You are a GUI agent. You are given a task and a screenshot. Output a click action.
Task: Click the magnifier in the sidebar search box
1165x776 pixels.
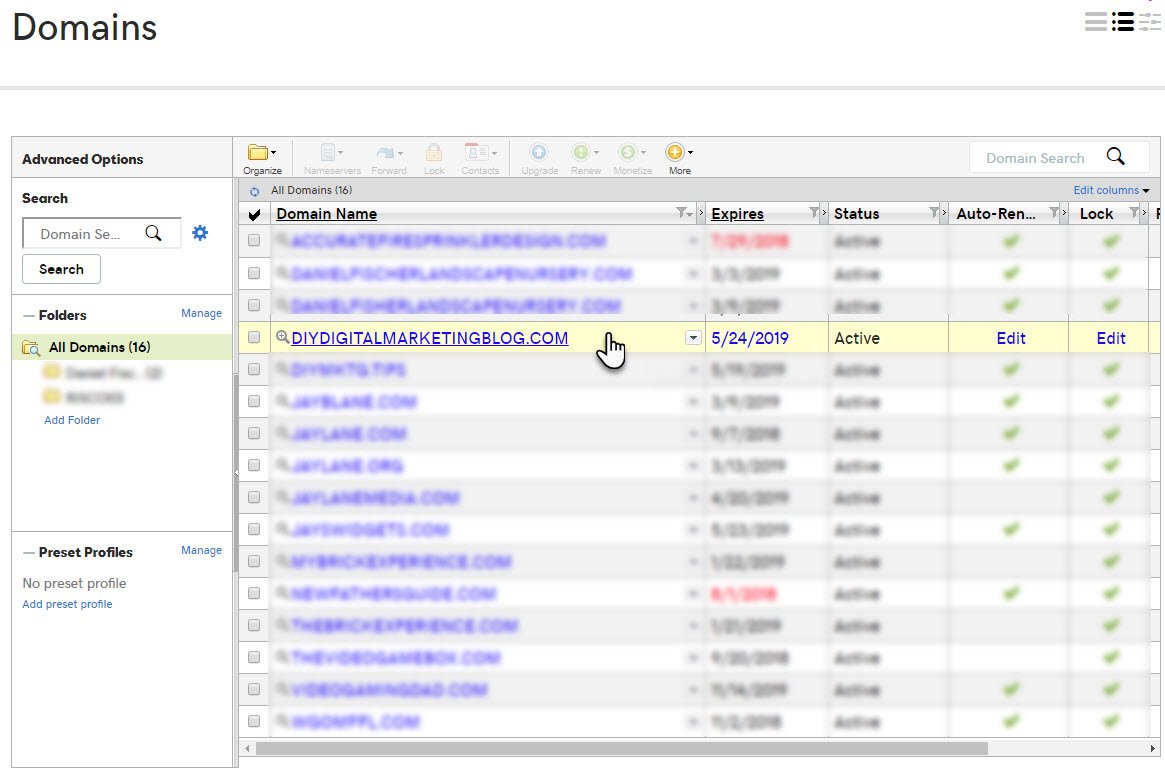coord(154,233)
